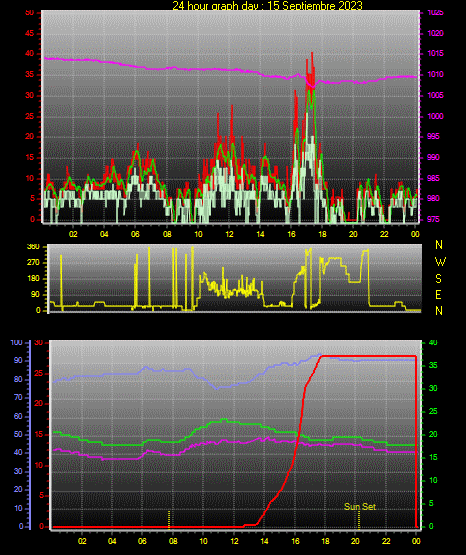
Task: Click the 1010 pressure axis label
Action: [435, 74]
